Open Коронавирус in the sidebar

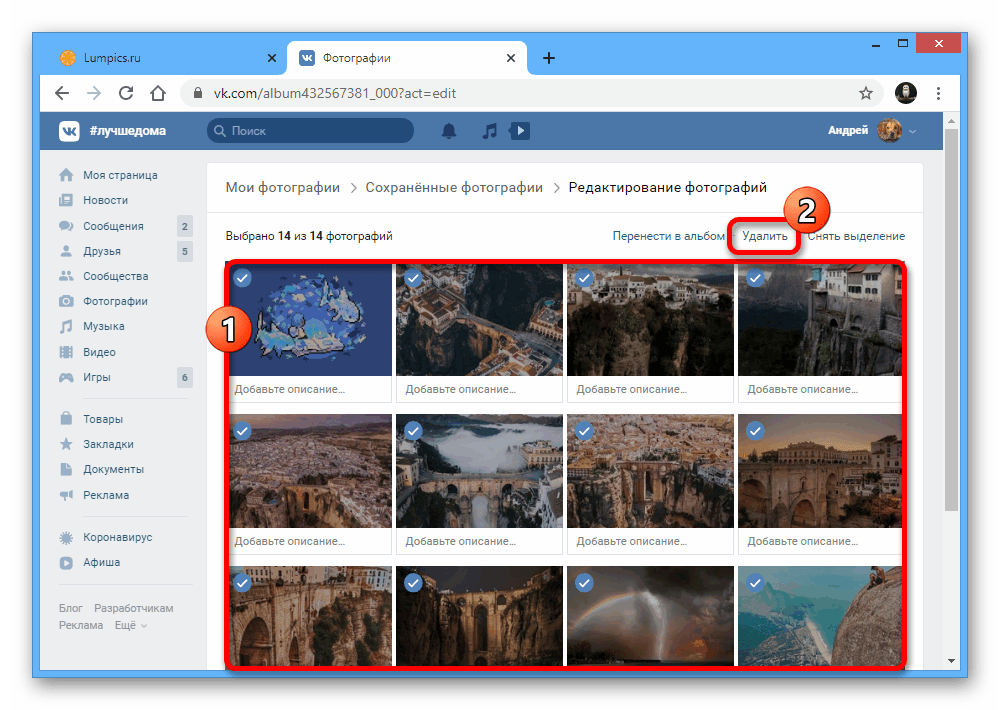click(x=117, y=537)
